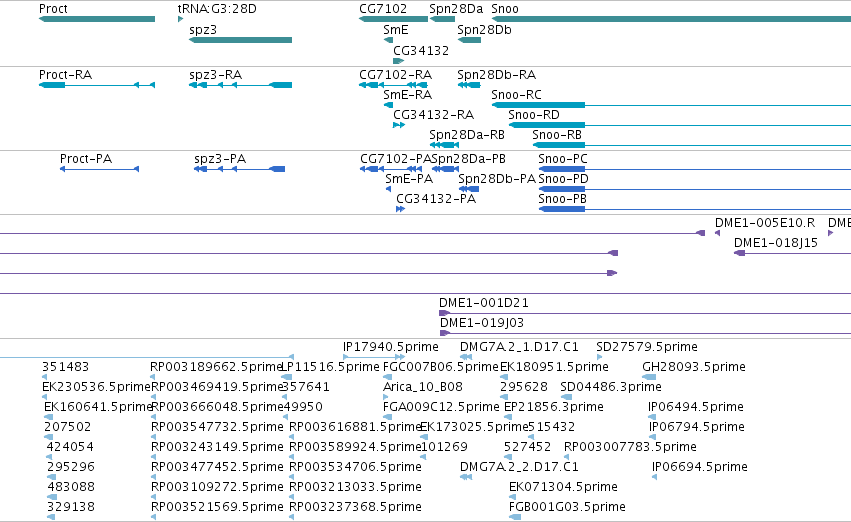
Task: Click the IP06494.5prime label
Action: 696,406
